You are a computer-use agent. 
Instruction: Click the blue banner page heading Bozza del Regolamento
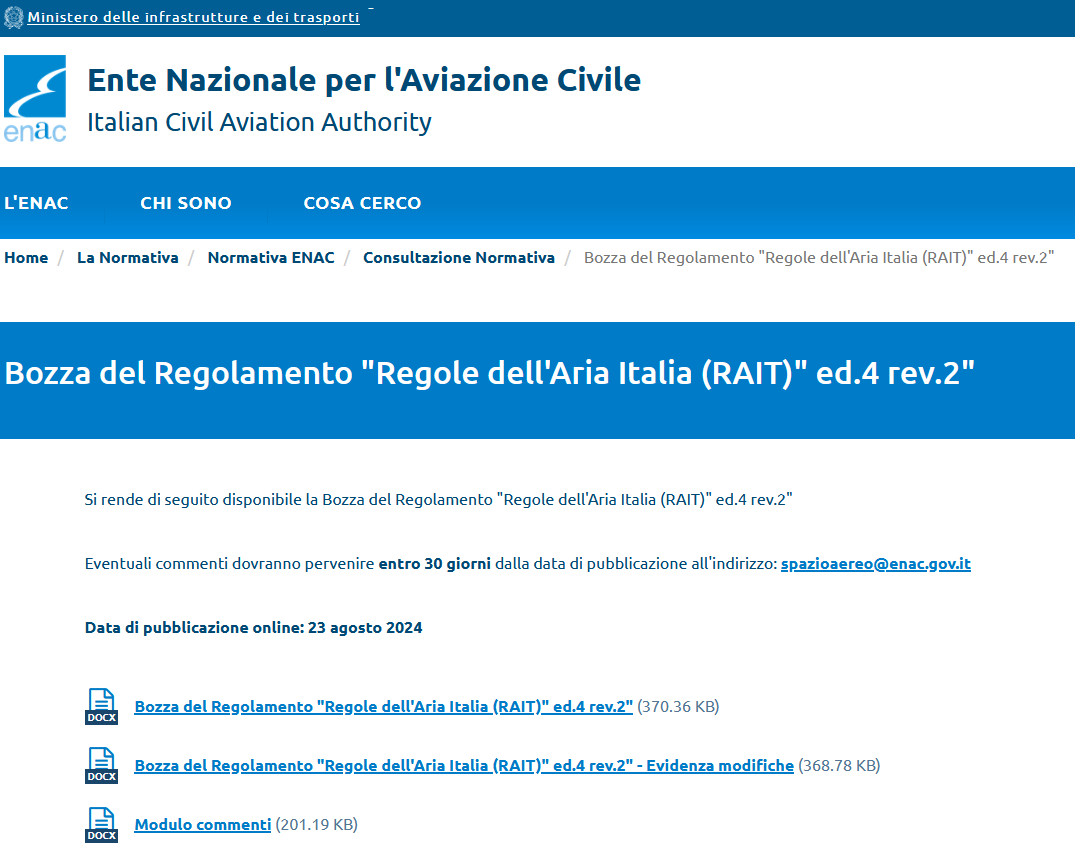490,374
